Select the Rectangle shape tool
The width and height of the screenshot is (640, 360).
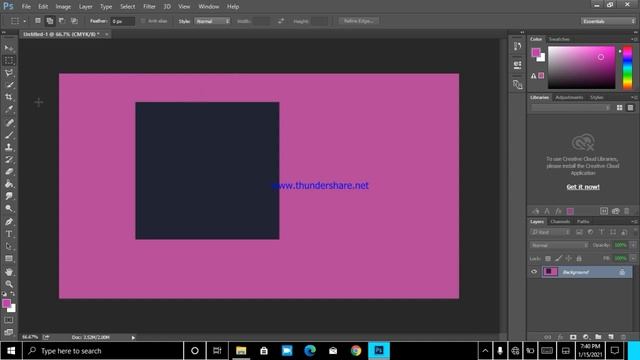pyautogui.click(x=9, y=258)
